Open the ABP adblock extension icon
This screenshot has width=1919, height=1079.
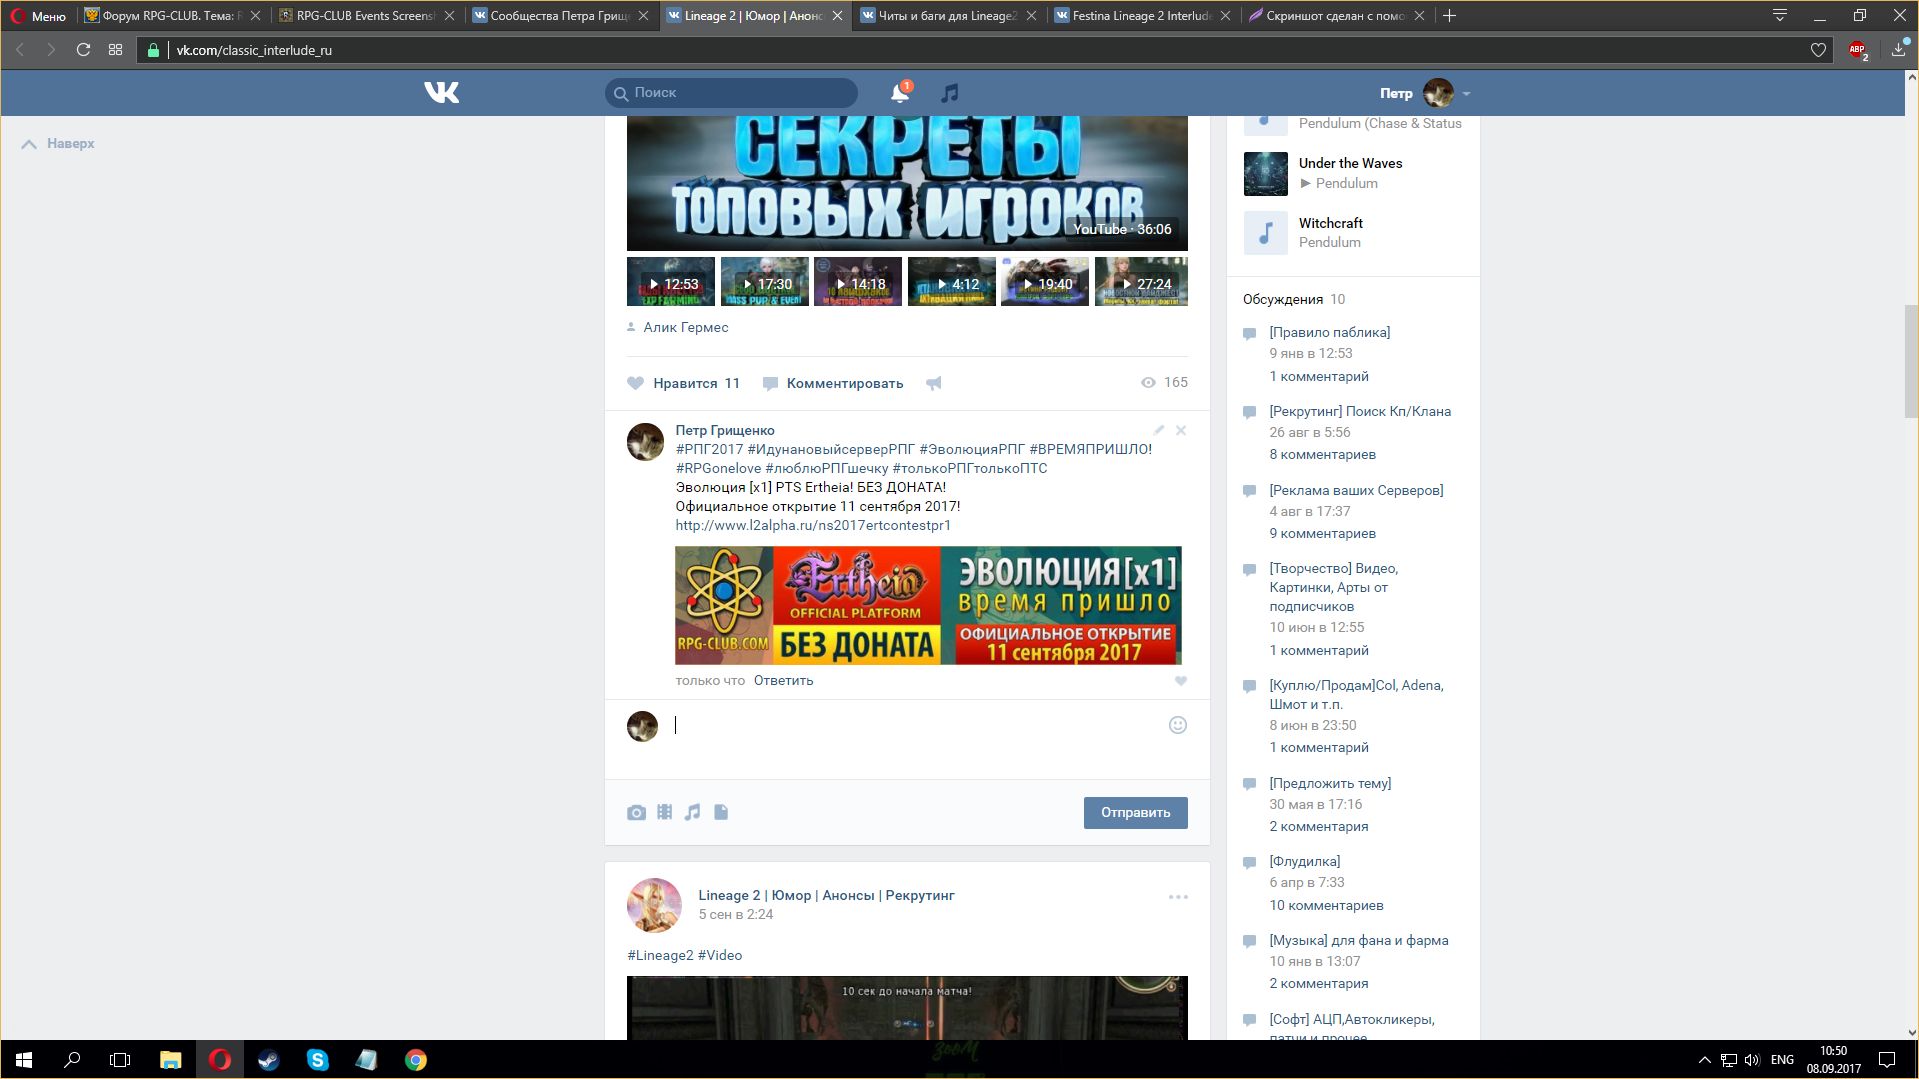point(1858,50)
